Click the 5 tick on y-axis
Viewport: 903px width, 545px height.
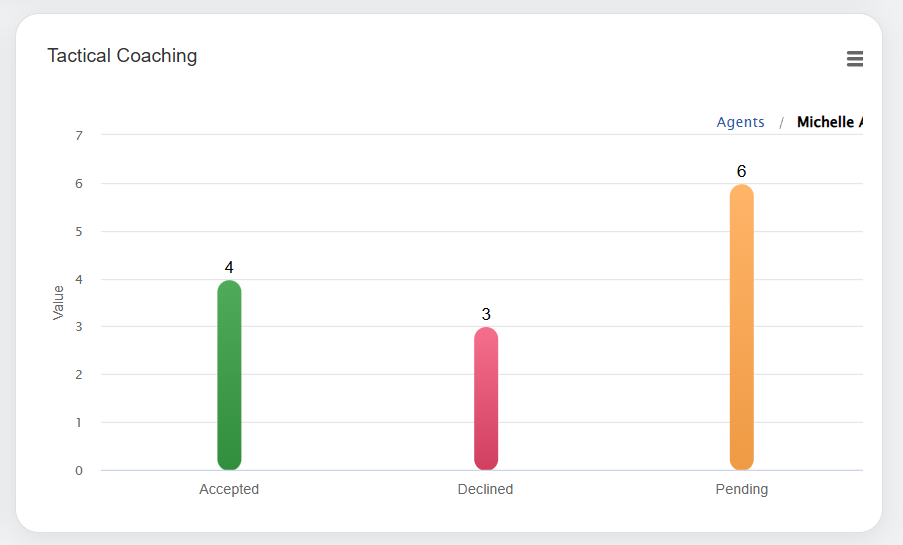point(79,231)
